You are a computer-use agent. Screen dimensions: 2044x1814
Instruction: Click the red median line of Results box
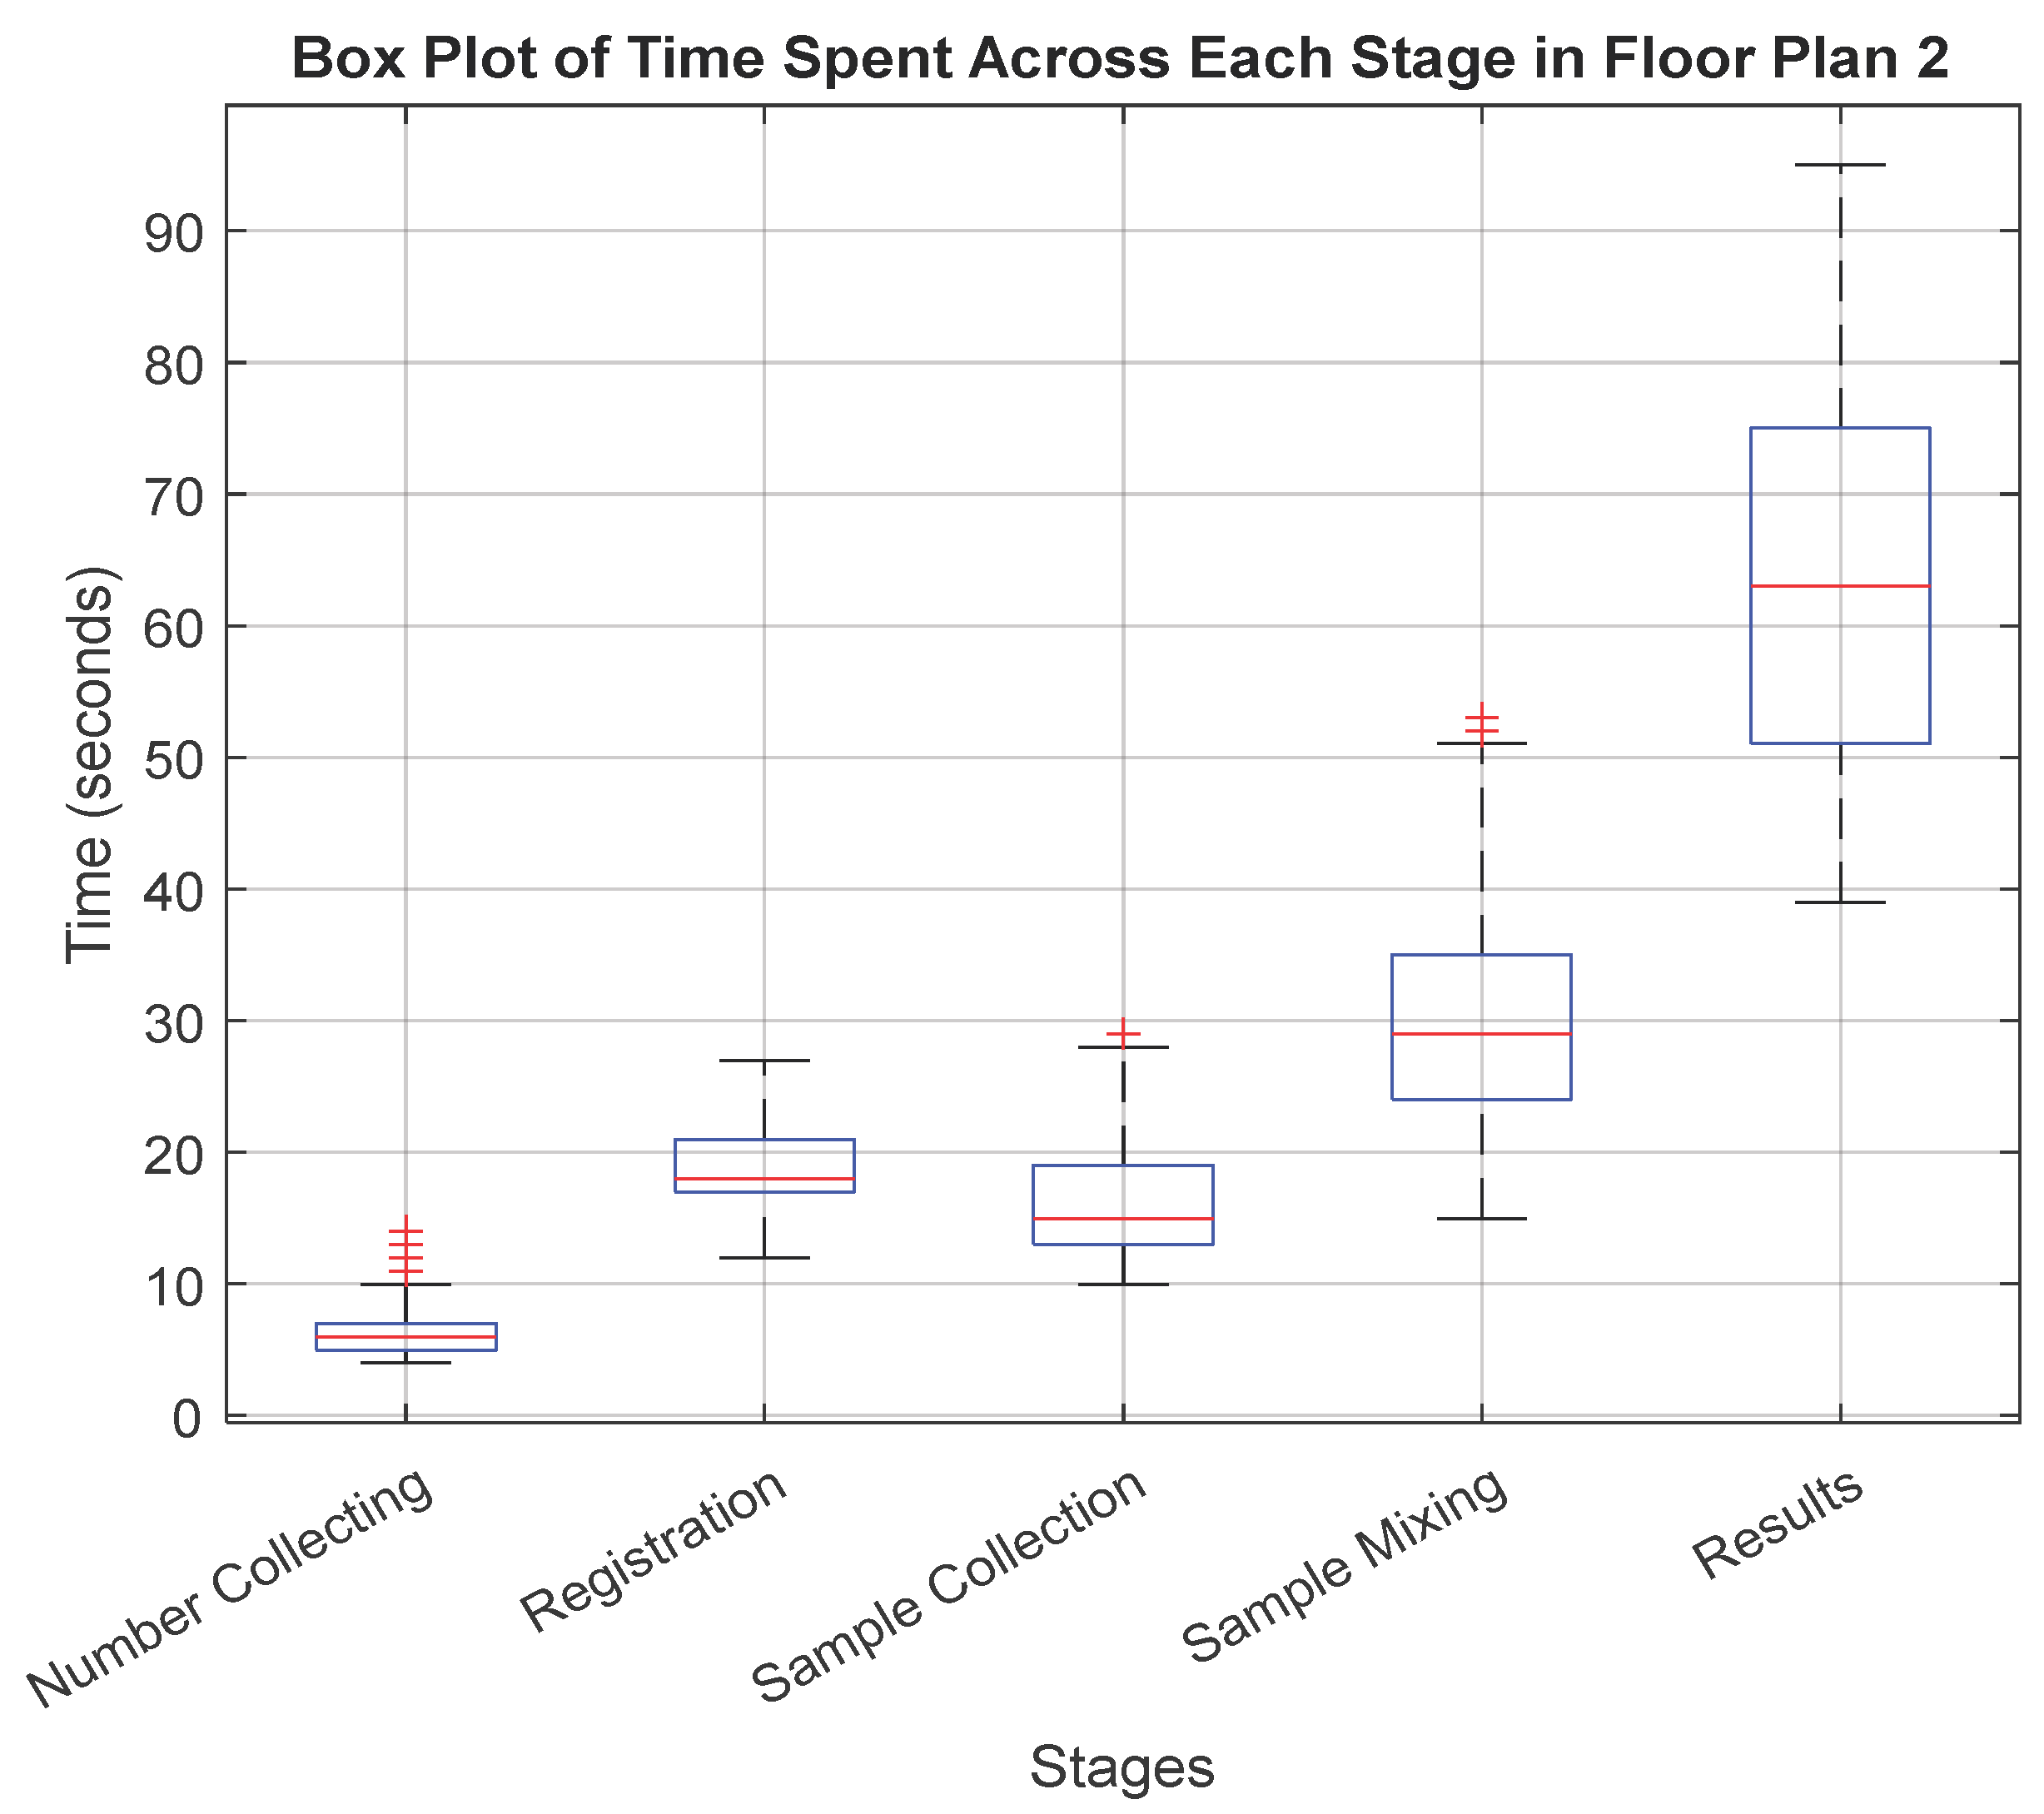1839,586
